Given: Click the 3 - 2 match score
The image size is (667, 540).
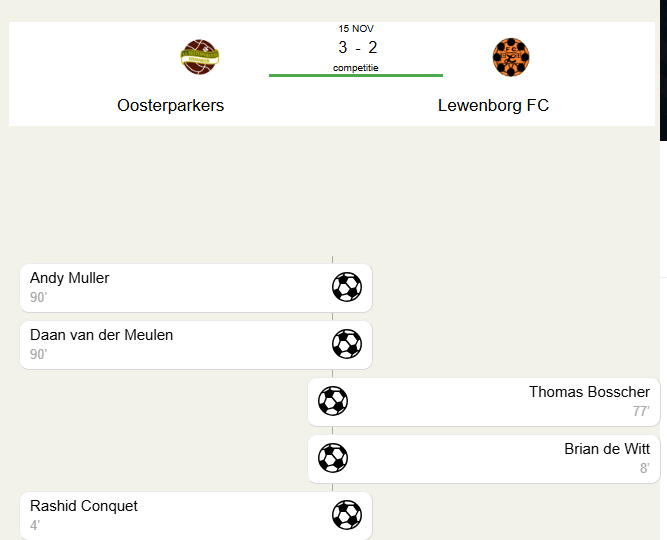Looking at the screenshot, I should tap(357, 47).
